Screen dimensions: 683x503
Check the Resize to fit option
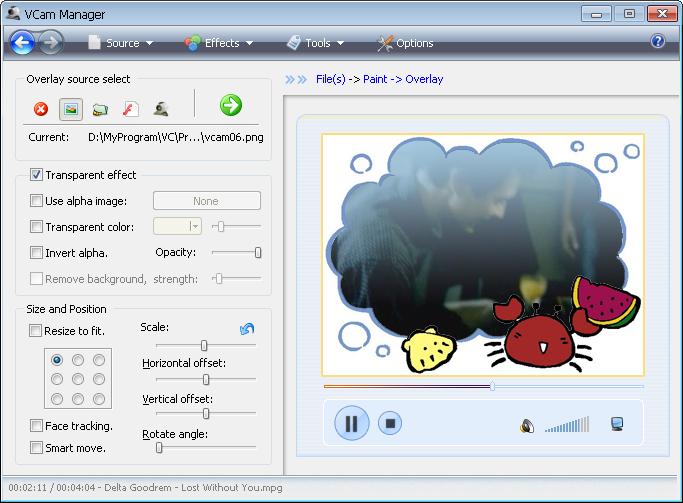(x=37, y=331)
